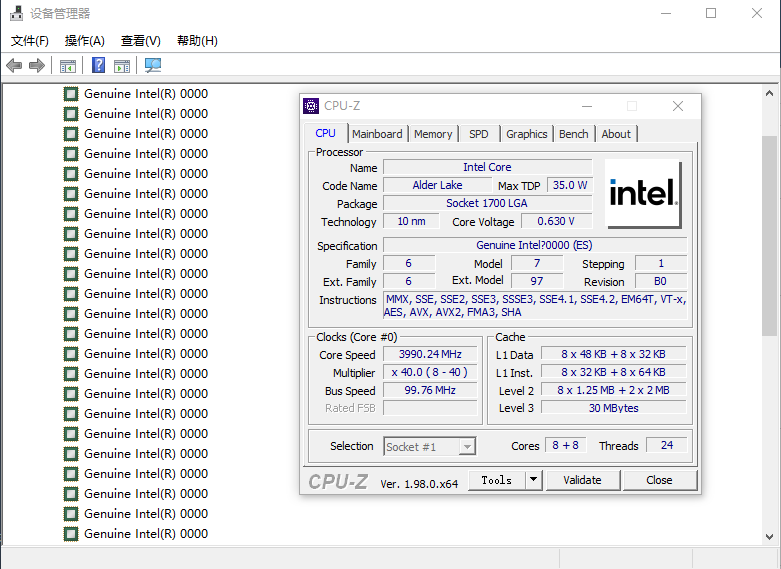Click the B0 revision value

click(x=661, y=281)
